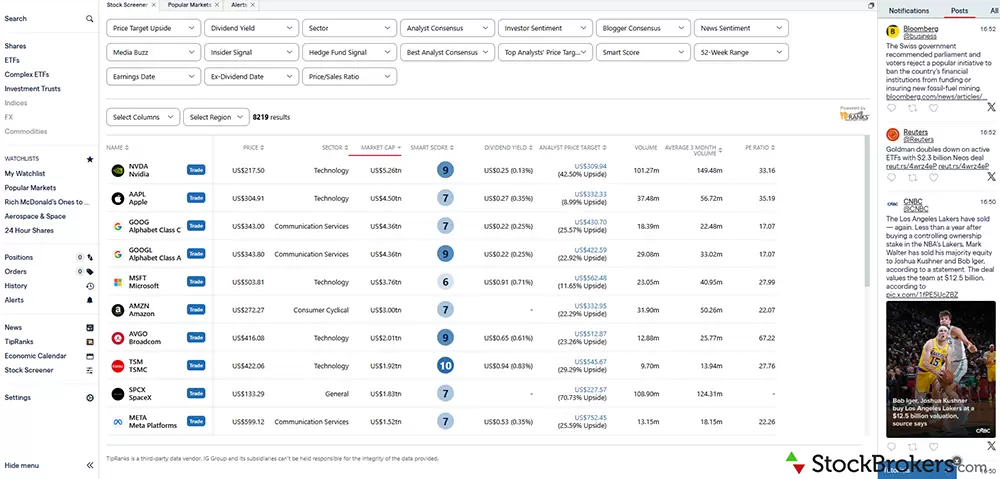Open the Smart Score filter dropdown
The width and height of the screenshot is (1000, 479).
(x=643, y=52)
